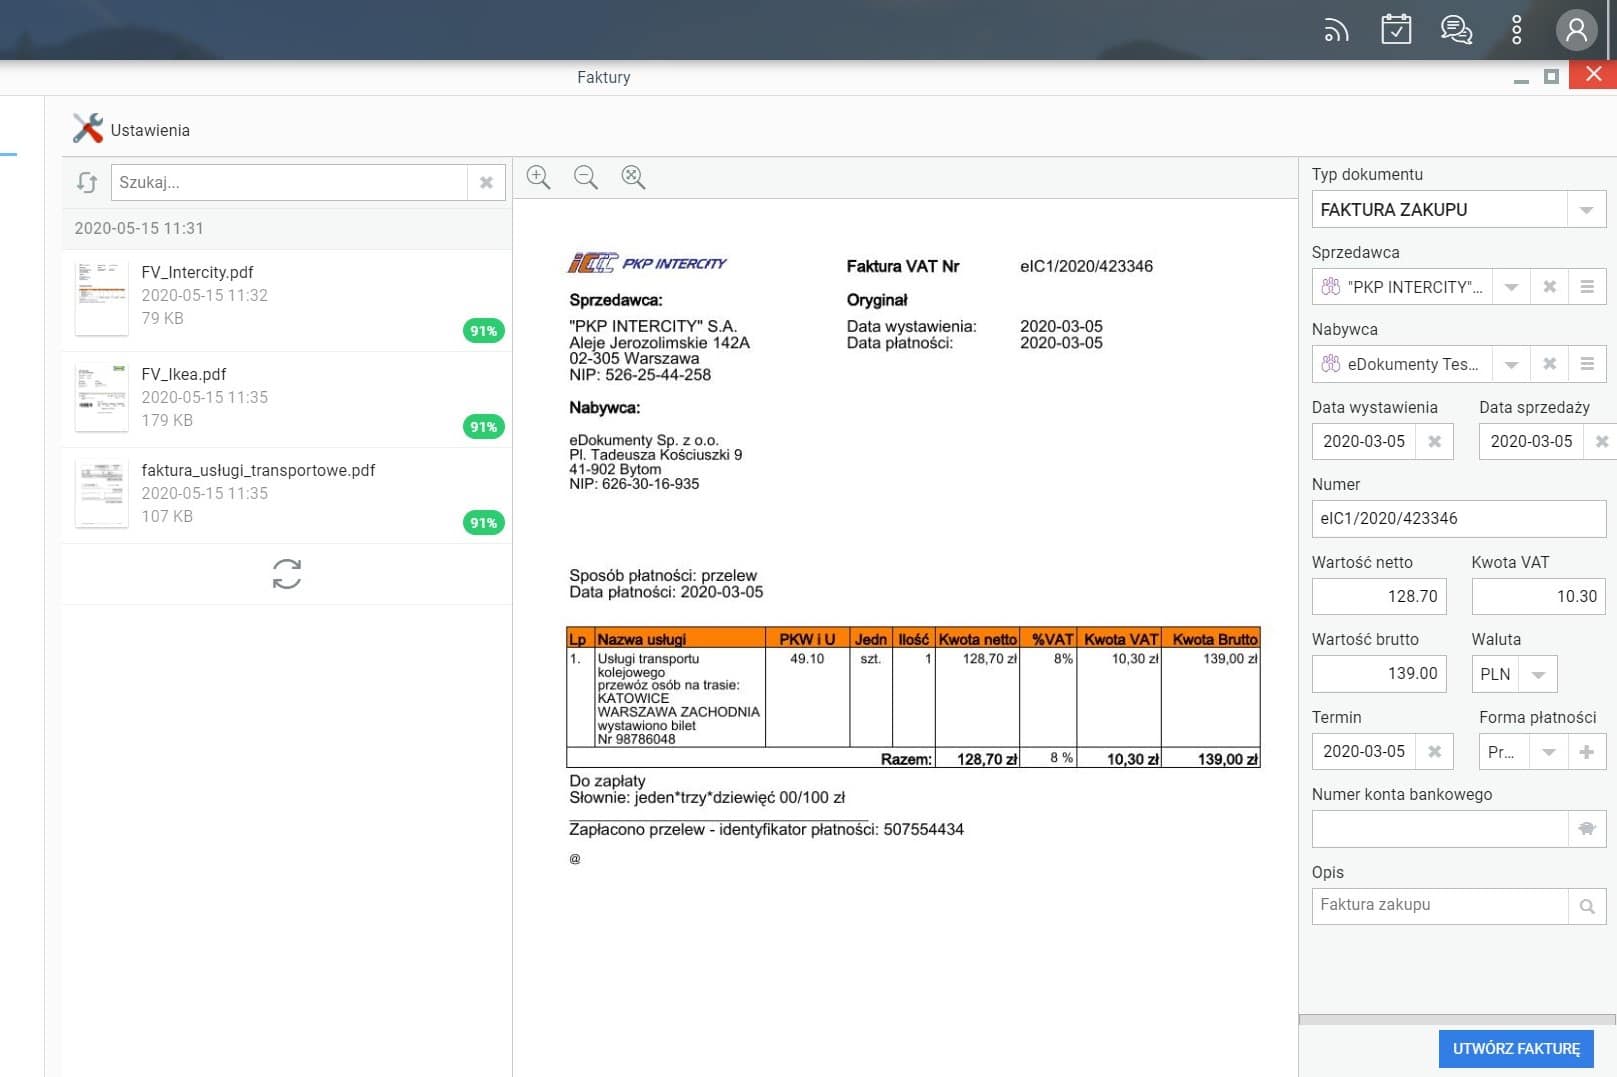Clear the Termin date
The image size is (1617, 1077).
(1434, 751)
